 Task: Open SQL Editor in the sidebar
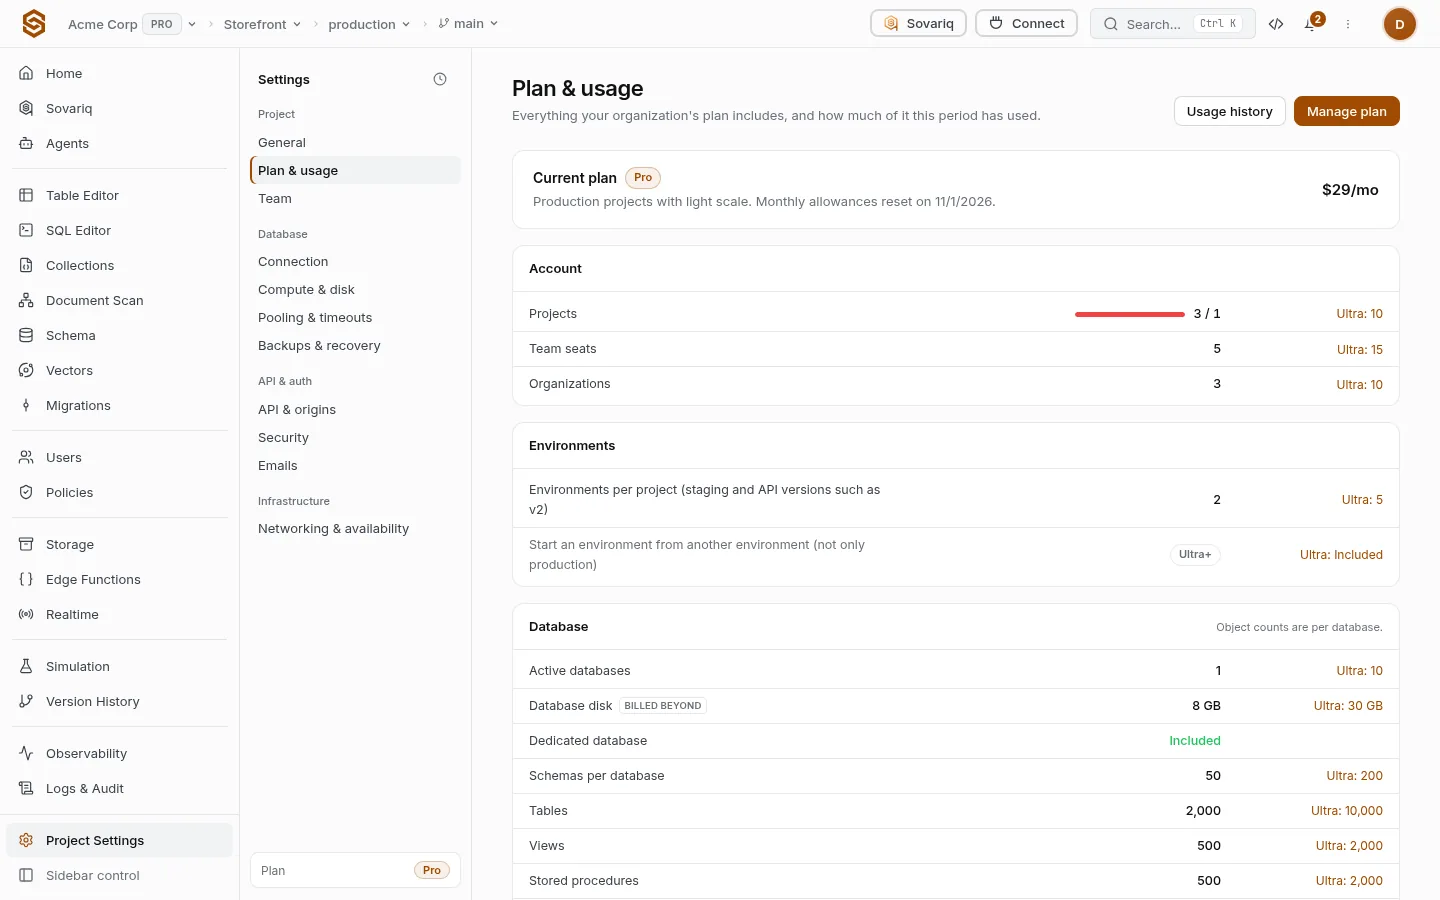point(120,230)
